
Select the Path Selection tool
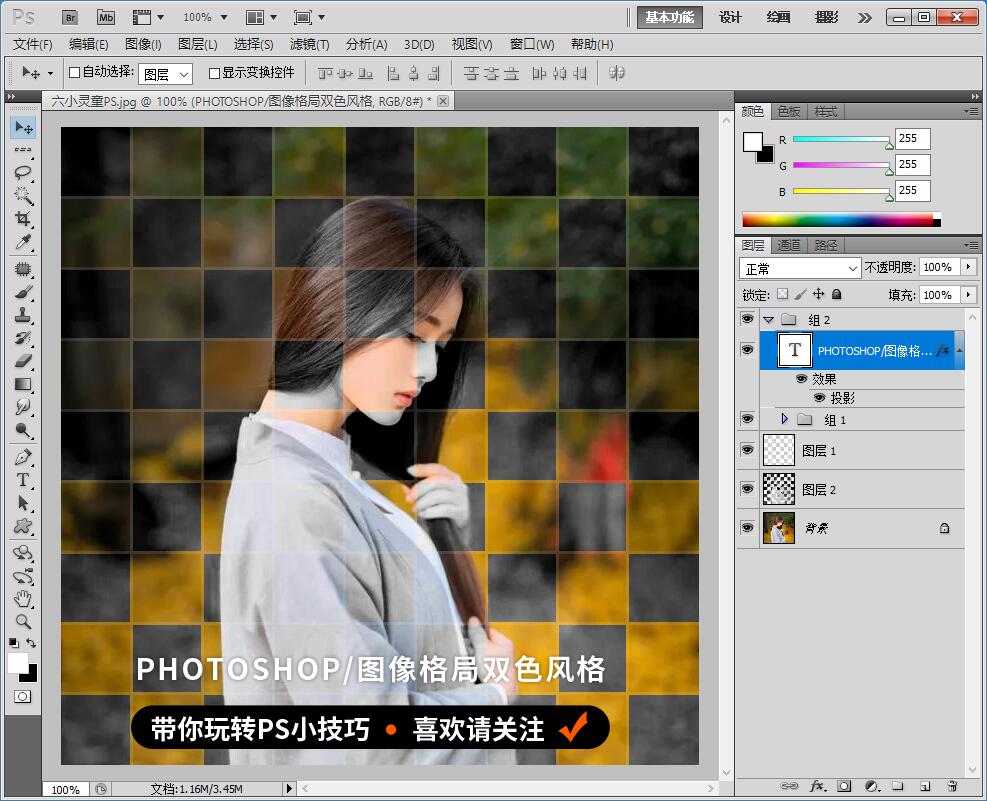click(23, 503)
